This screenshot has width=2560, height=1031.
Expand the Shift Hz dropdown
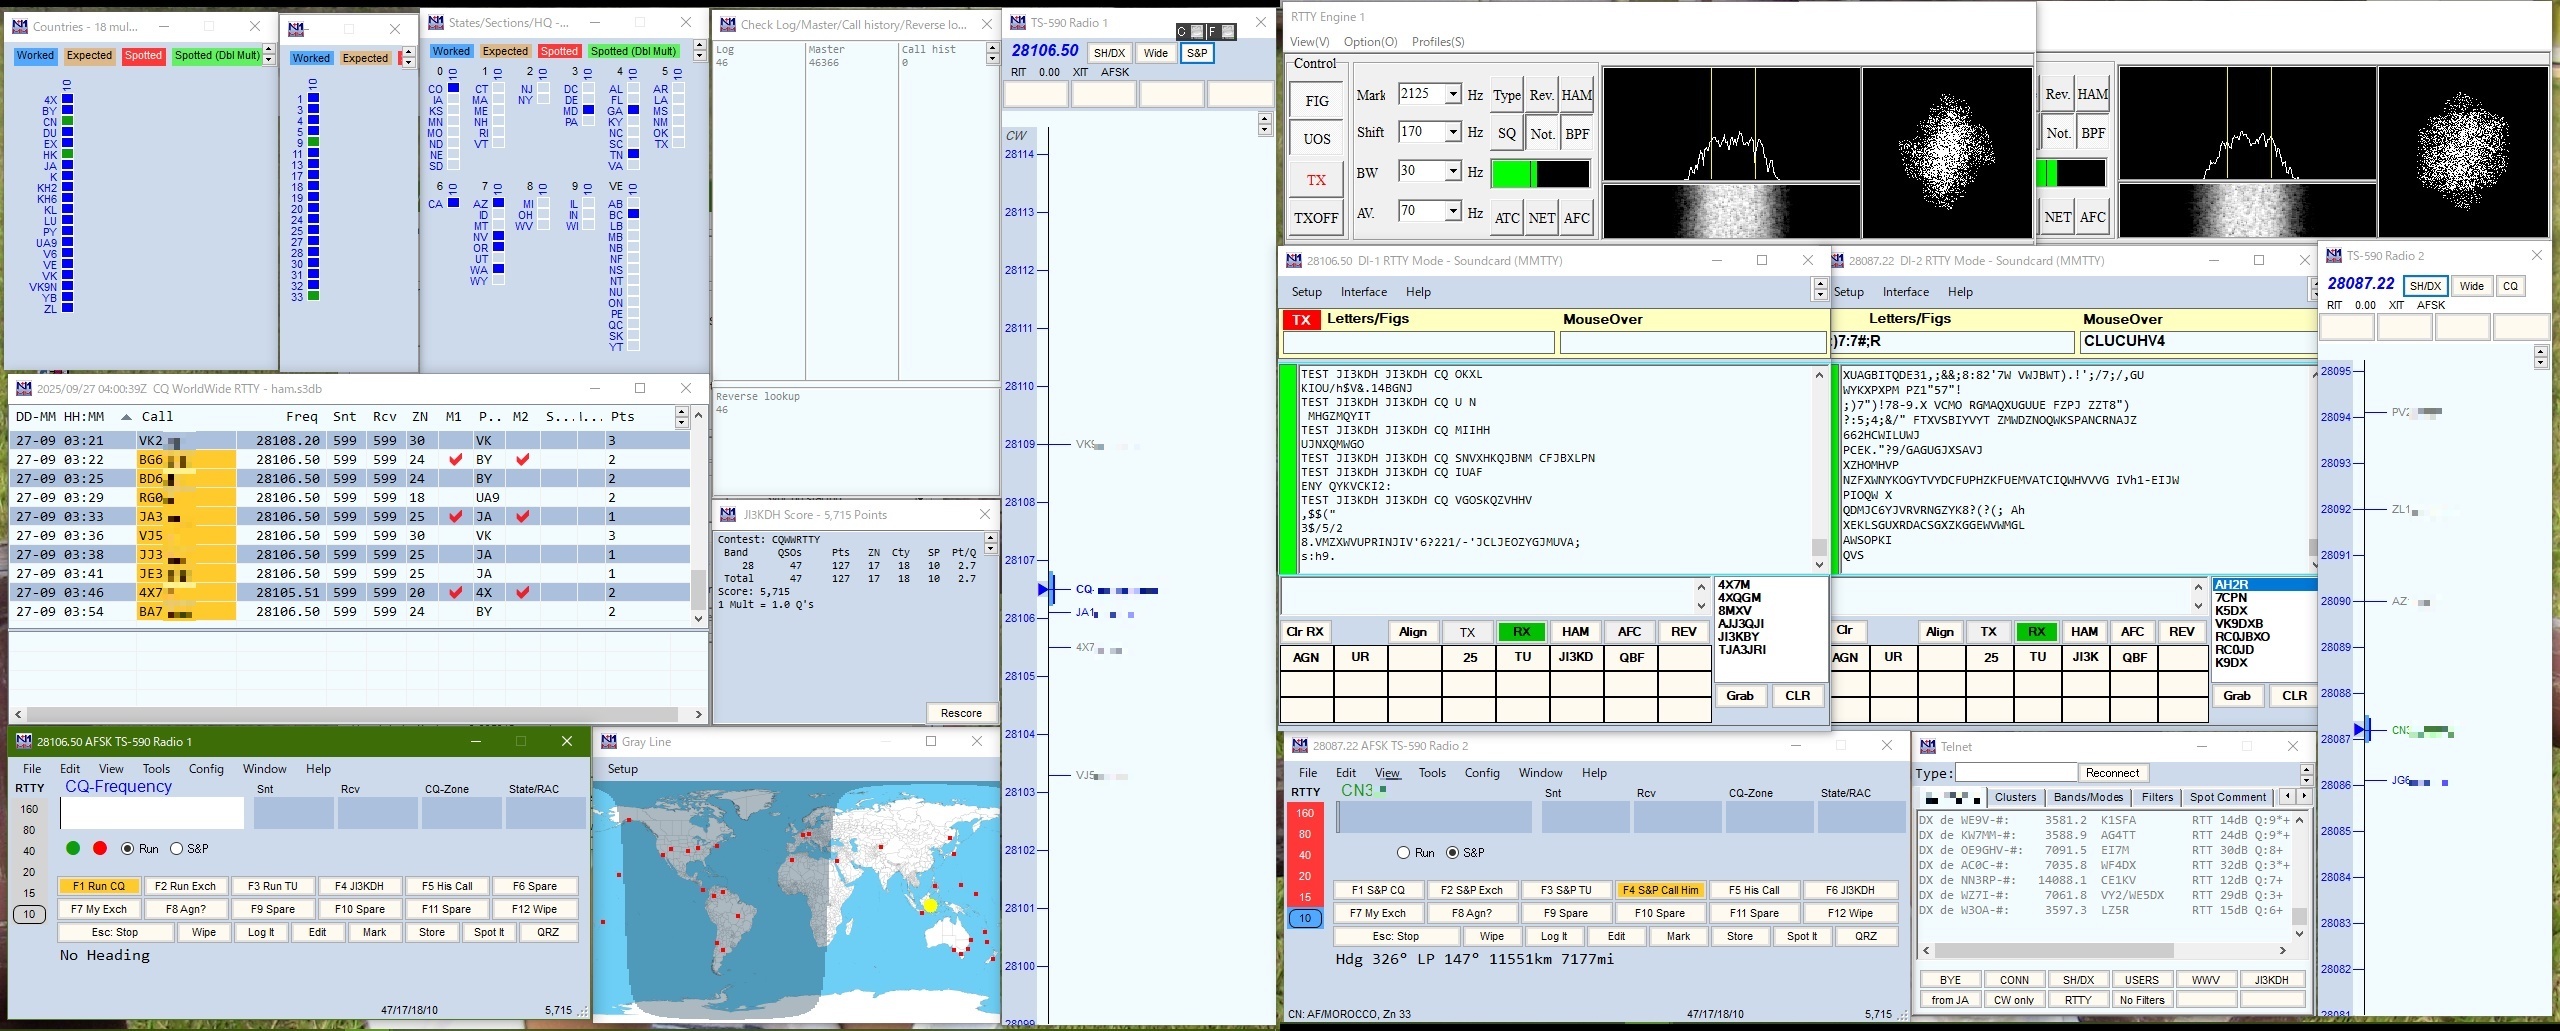click(x=1453, y=132)
